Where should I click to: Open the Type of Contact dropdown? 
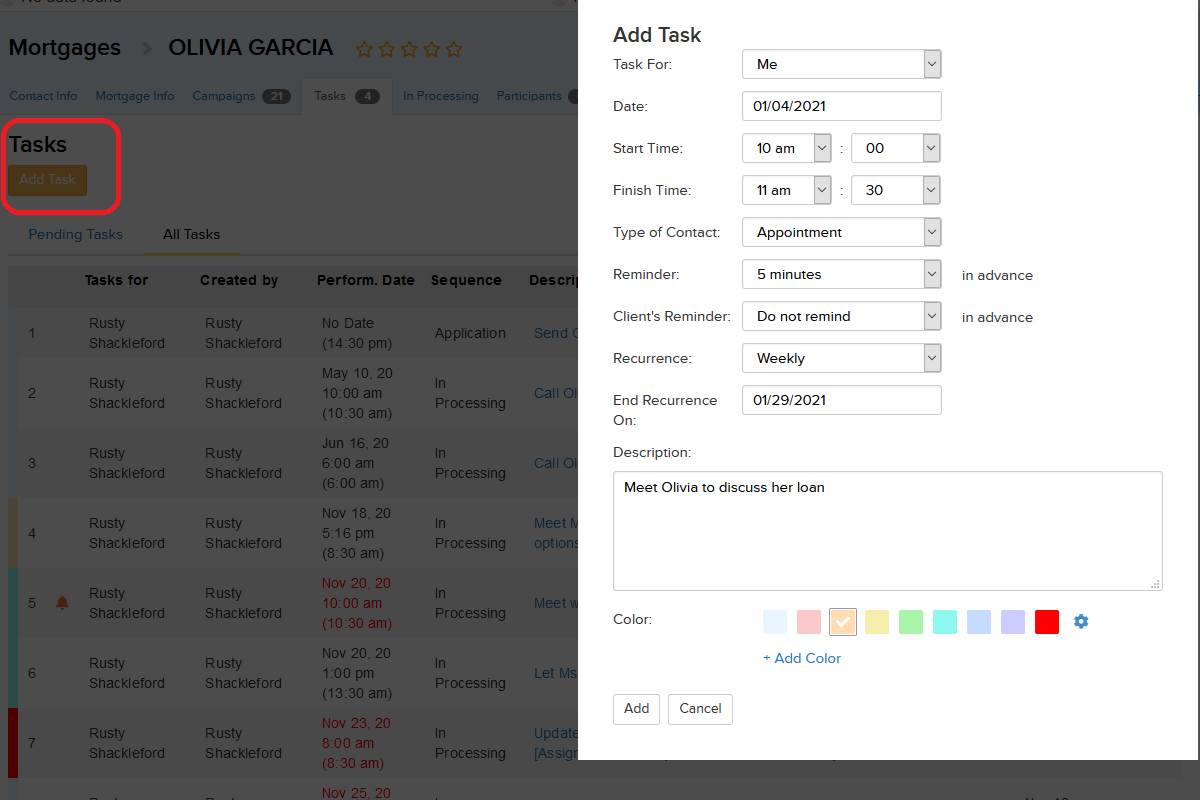tap(842, 232)
